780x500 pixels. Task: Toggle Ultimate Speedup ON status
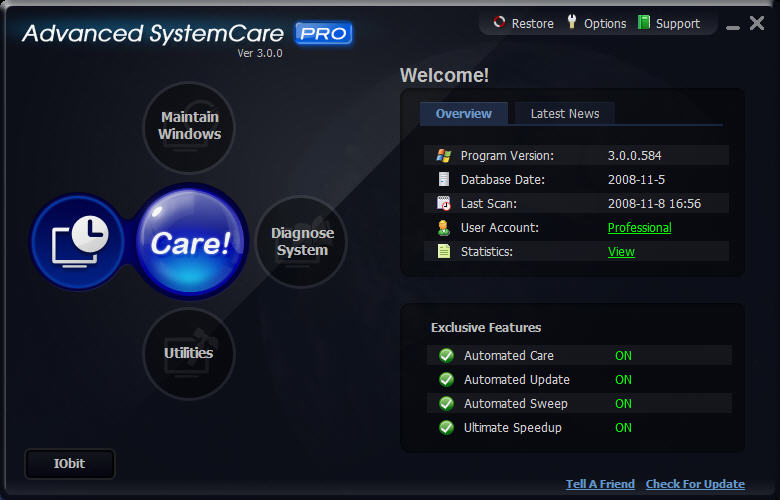click(623, 427)
